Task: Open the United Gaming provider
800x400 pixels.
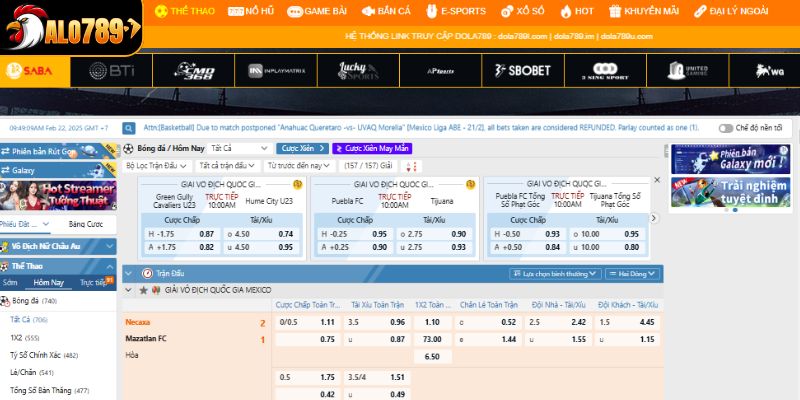Action: [688, 71]
